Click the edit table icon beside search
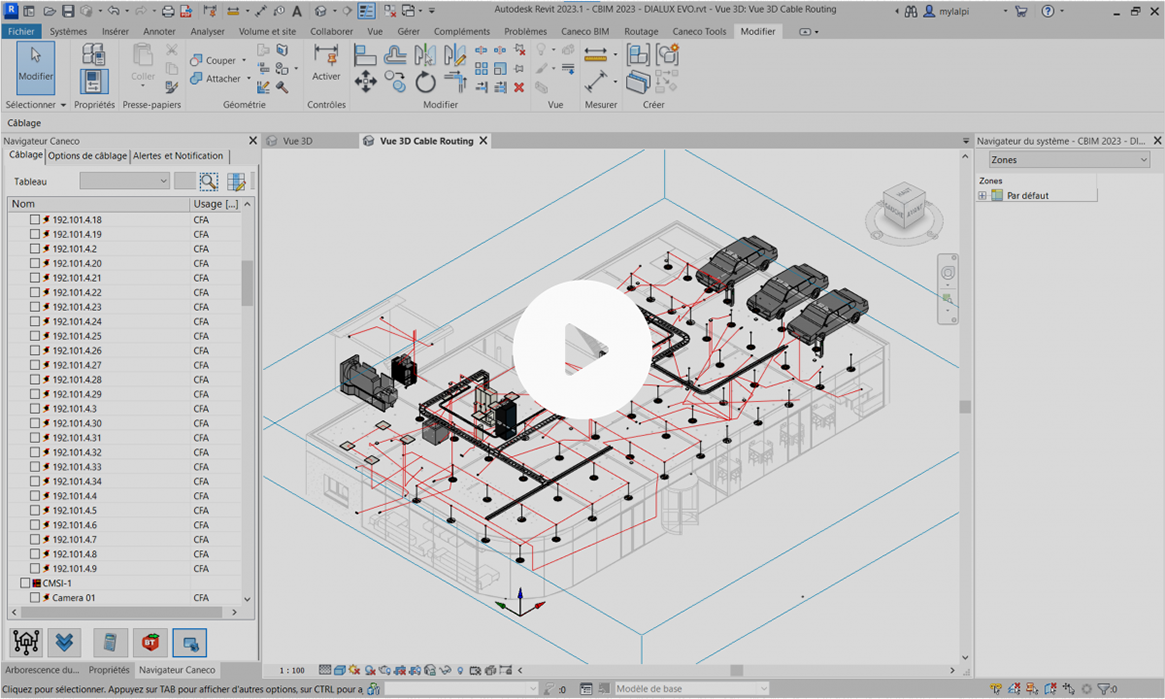Image resolution: width=1165 pixels, height=699 pixels. tap(236, 181)
